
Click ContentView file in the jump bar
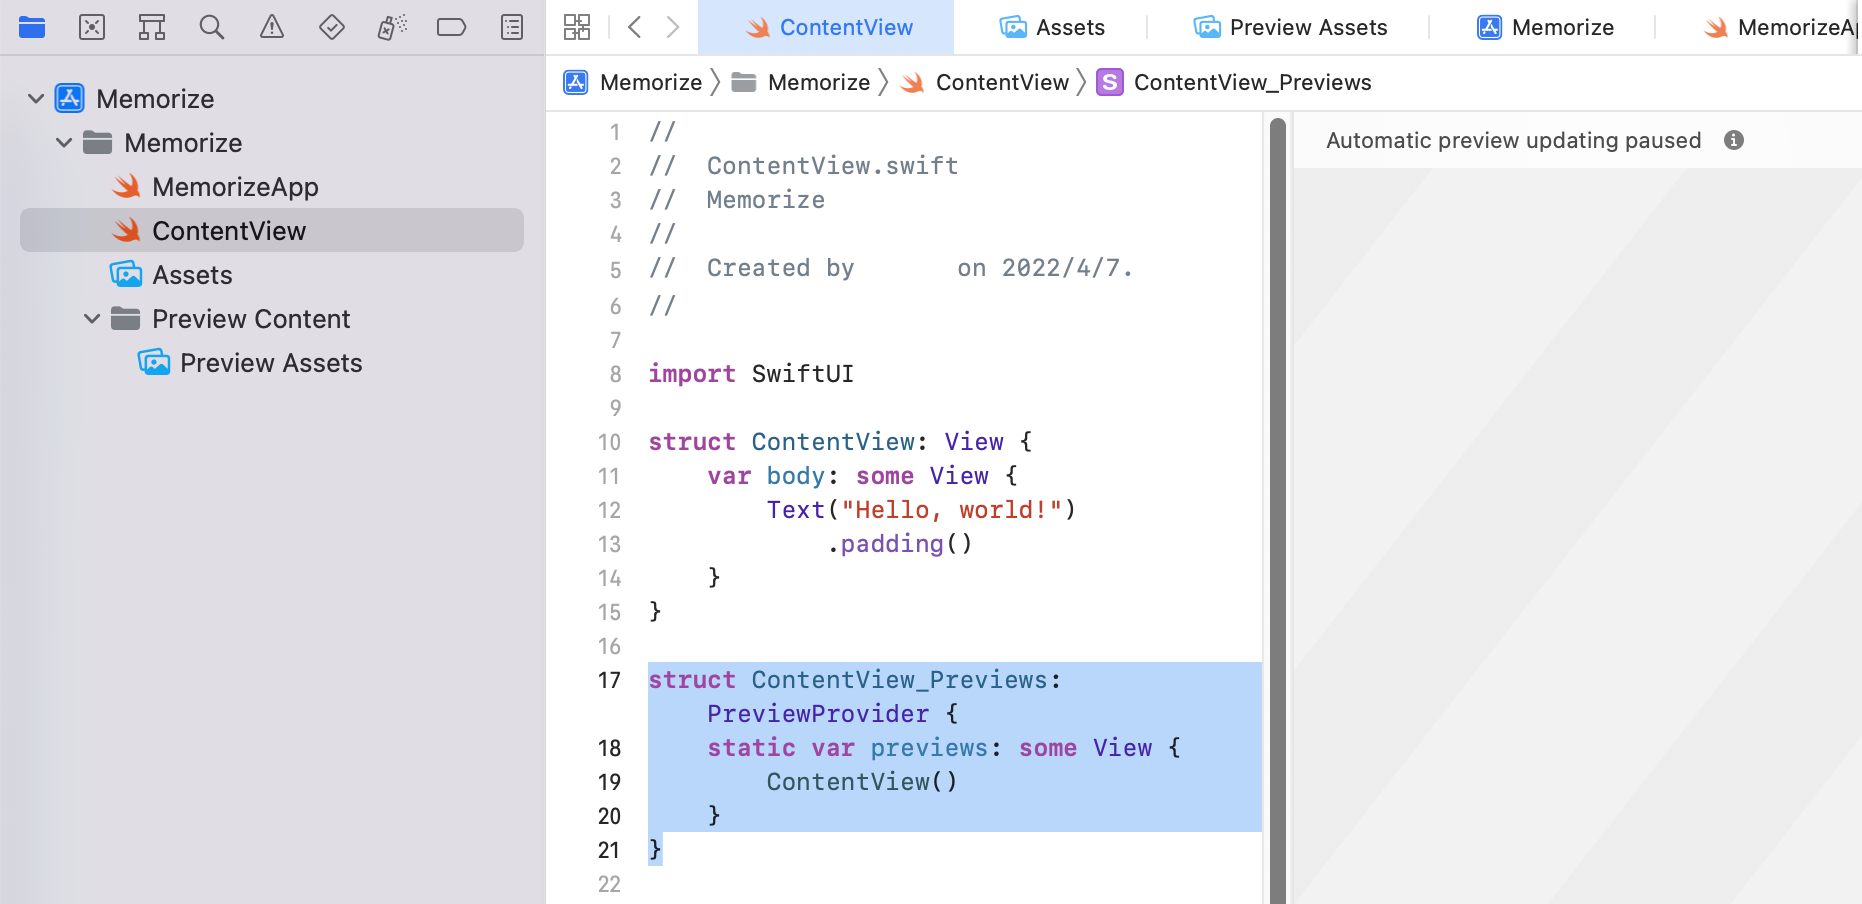click(985, 82)
